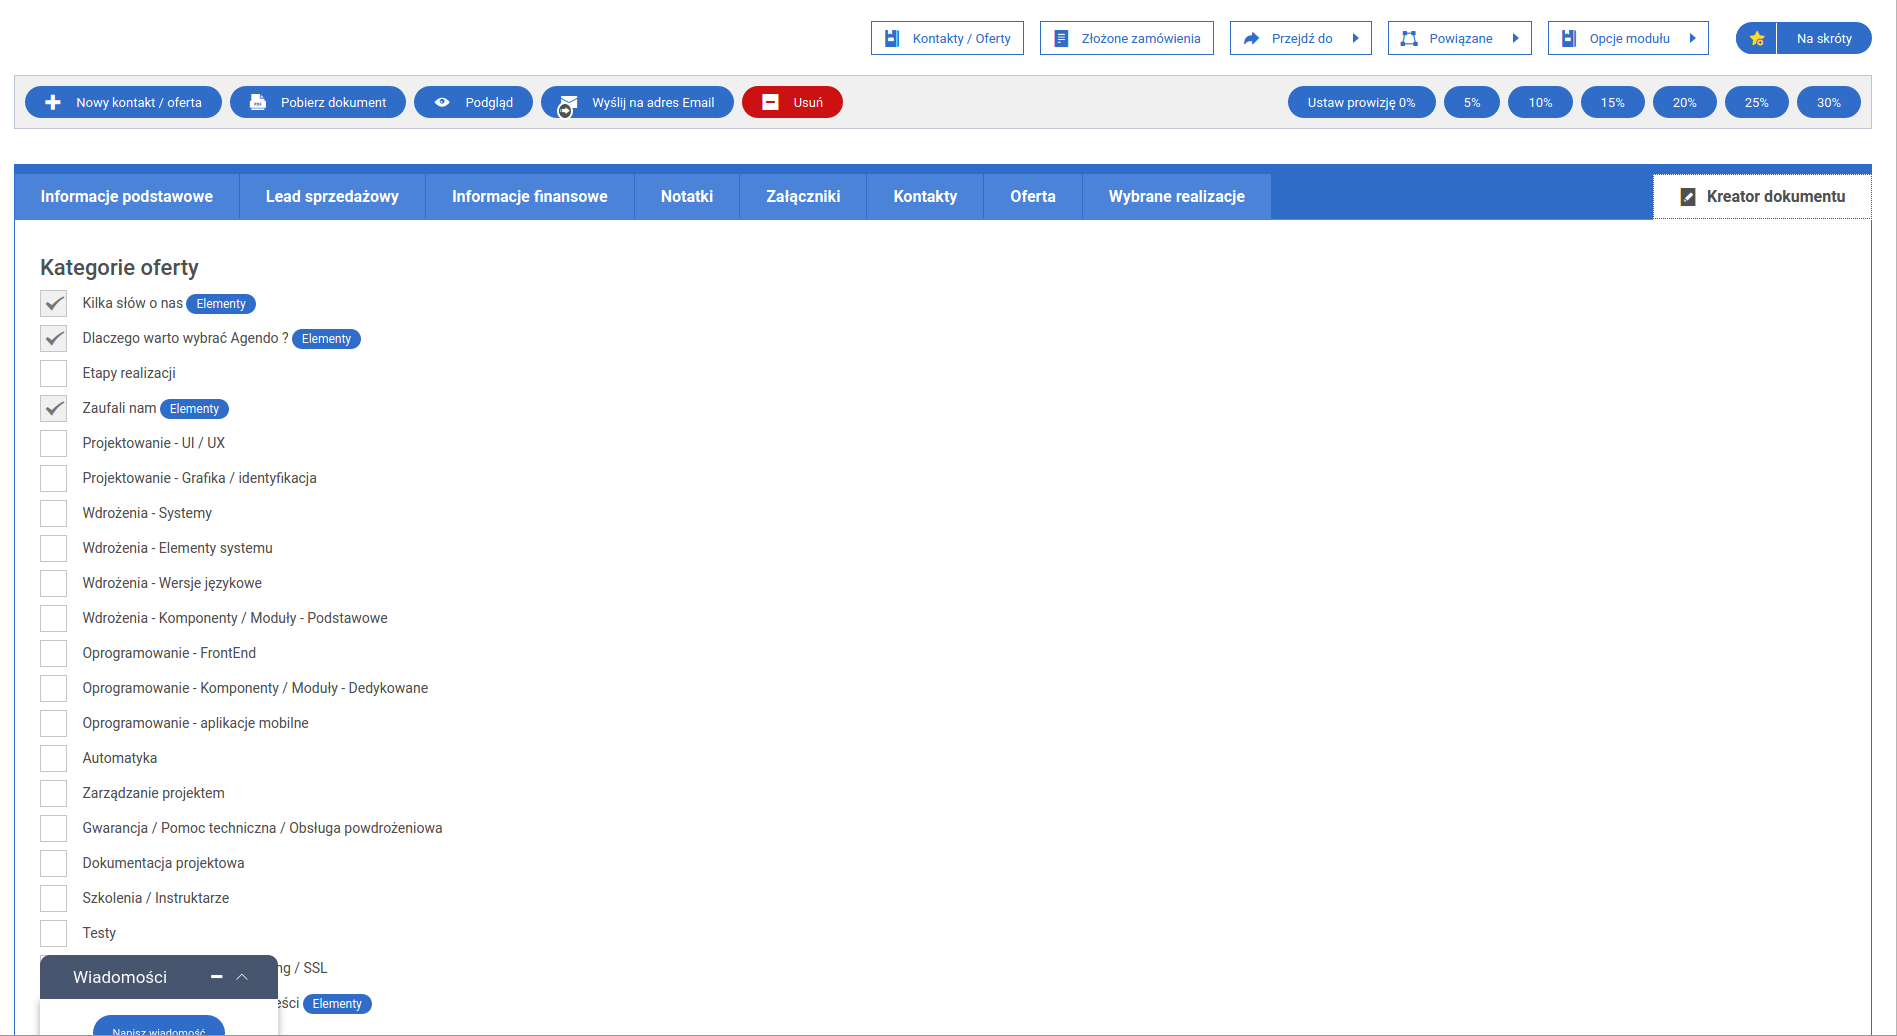Open Opcje modułu dropdown
This screenshot has height=1036, width=1897.
pos(1627,39)
